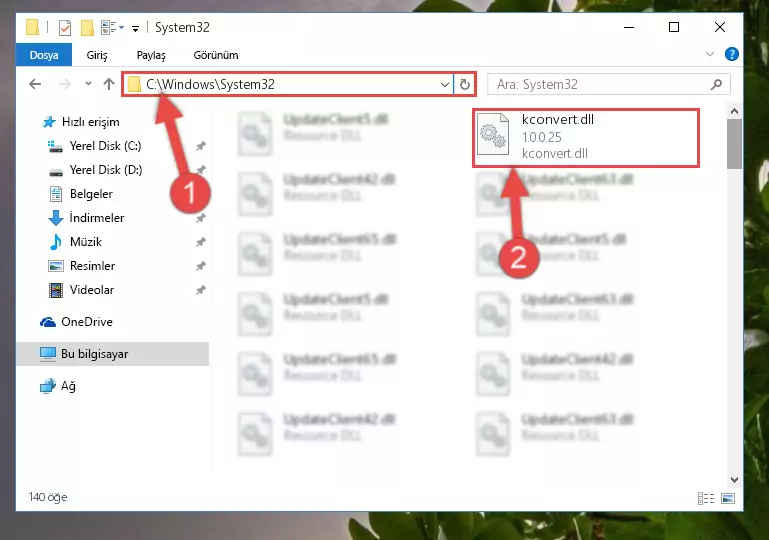Image resolution: width=769 pixels, height=540 pixels.
Task: Close the System32 window
Action: 719,27
